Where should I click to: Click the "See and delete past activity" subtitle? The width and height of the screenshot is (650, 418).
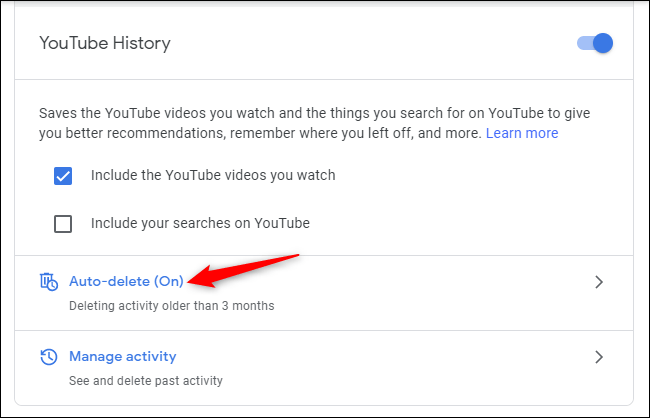146,381
